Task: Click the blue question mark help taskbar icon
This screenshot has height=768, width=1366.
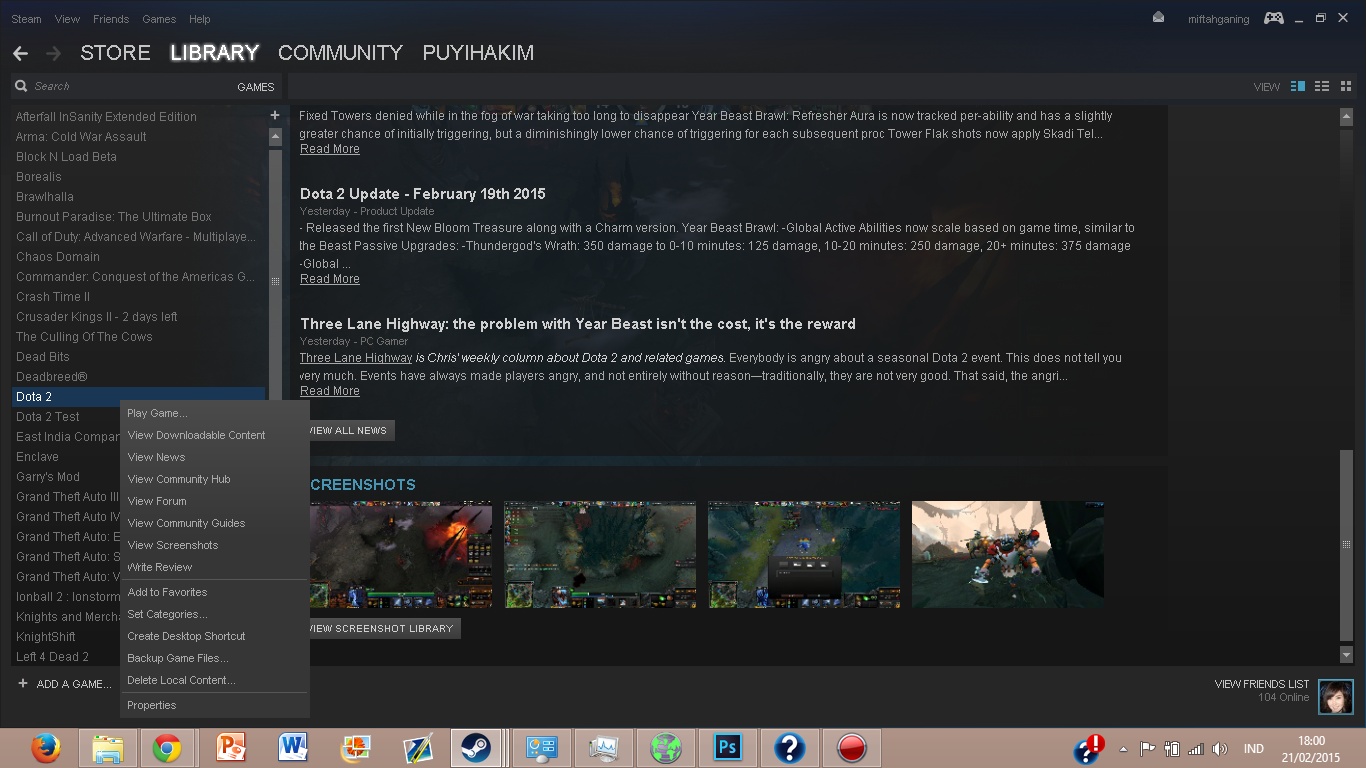Action: pos(789,748)
